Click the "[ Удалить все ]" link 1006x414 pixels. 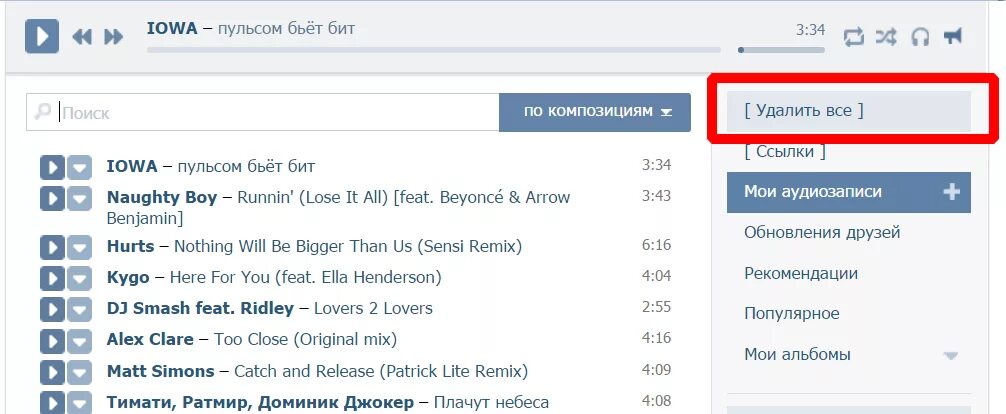803,110
